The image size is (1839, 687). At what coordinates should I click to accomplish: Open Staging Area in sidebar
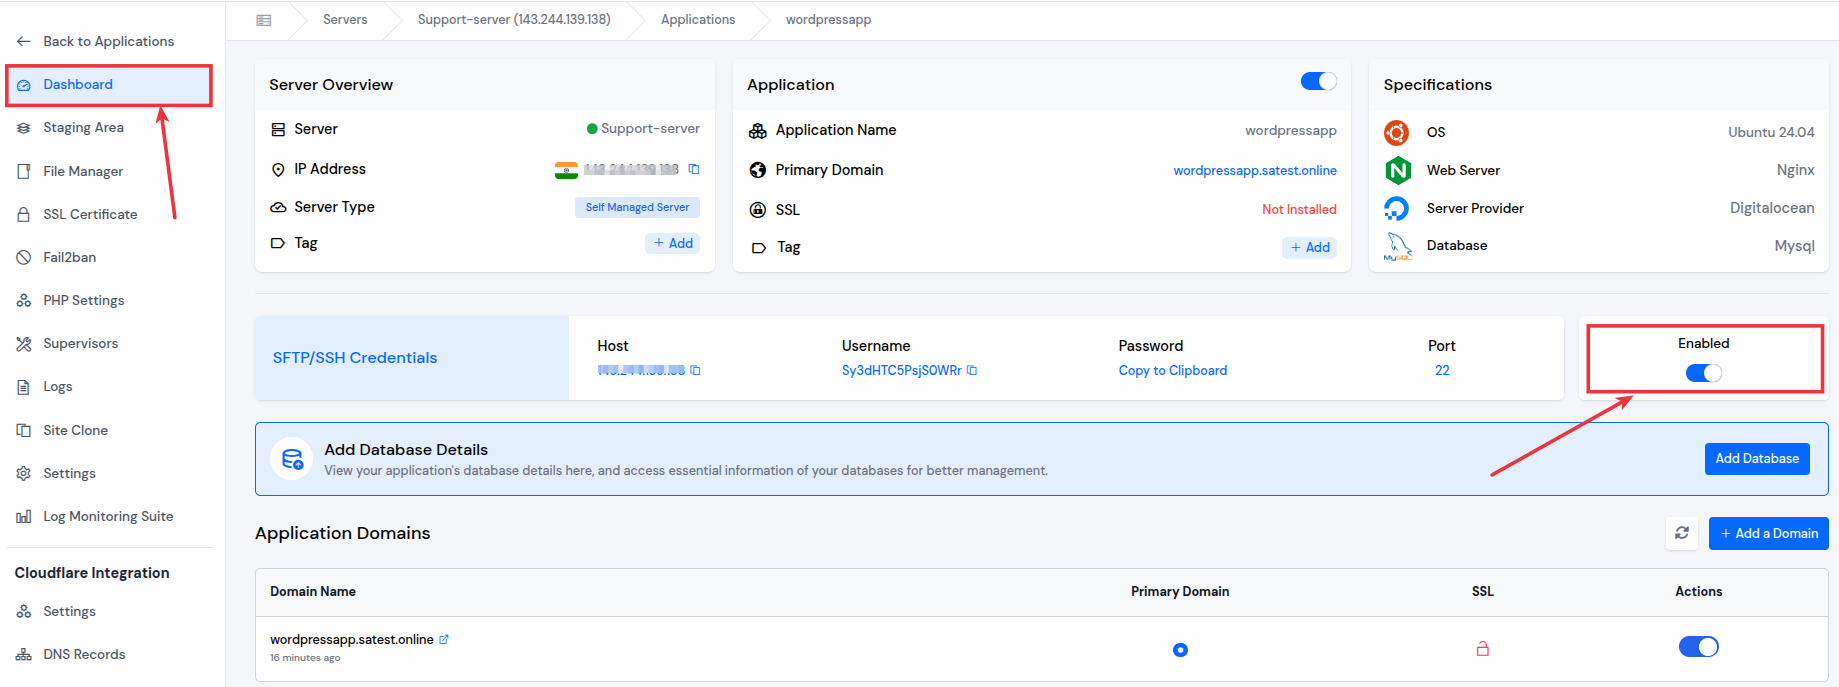(83, 128)
